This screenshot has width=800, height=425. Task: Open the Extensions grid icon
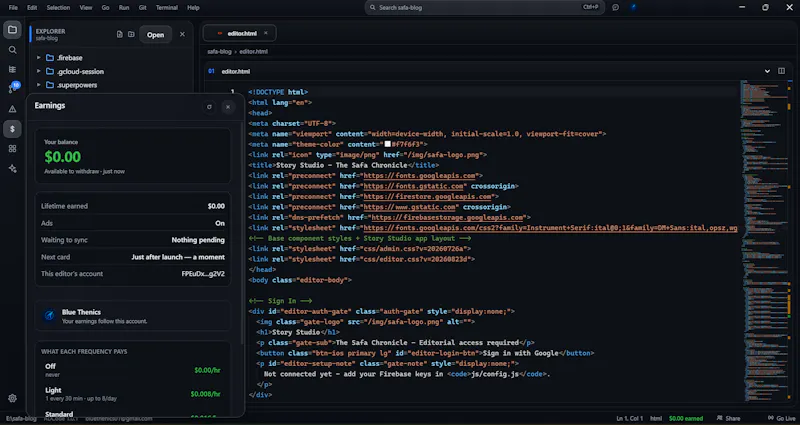click(x=12, y=148)
